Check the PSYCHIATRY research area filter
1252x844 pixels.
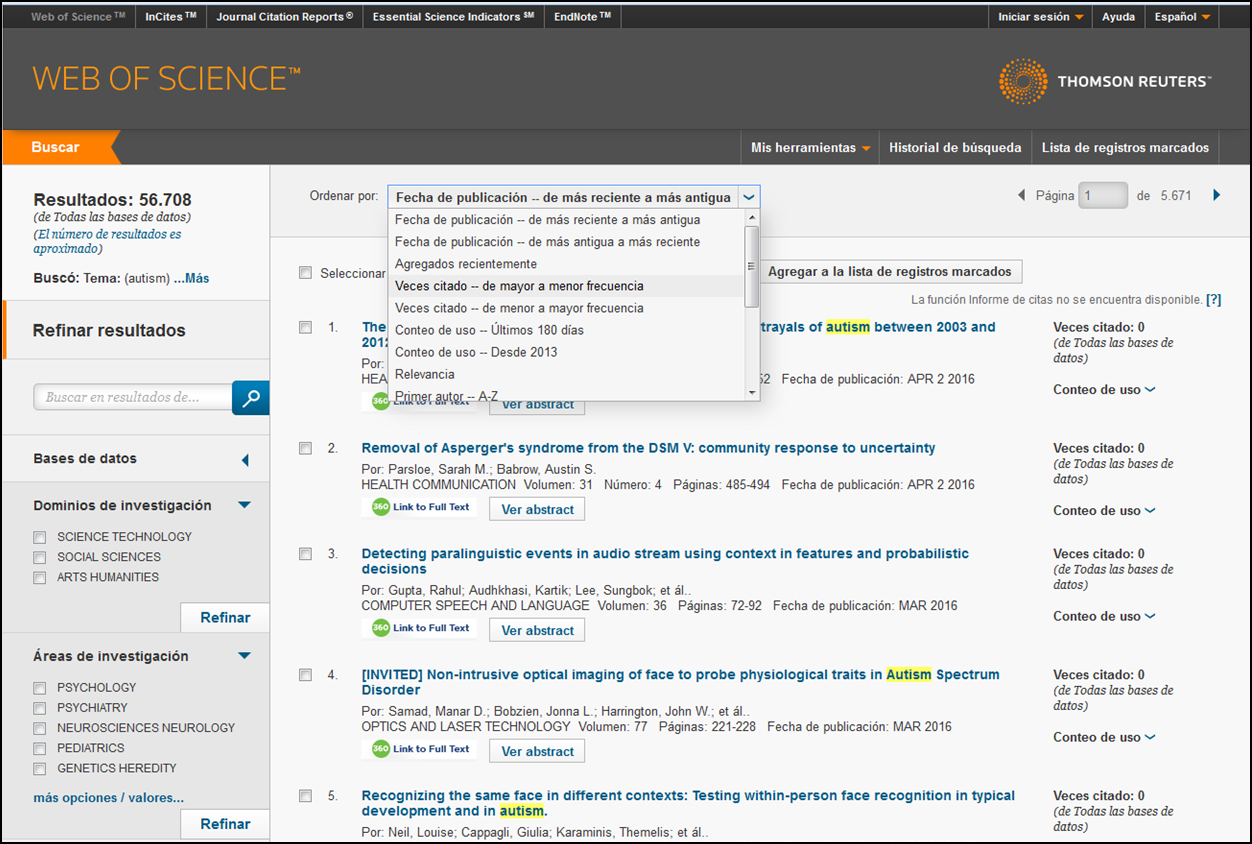point(40,708)
